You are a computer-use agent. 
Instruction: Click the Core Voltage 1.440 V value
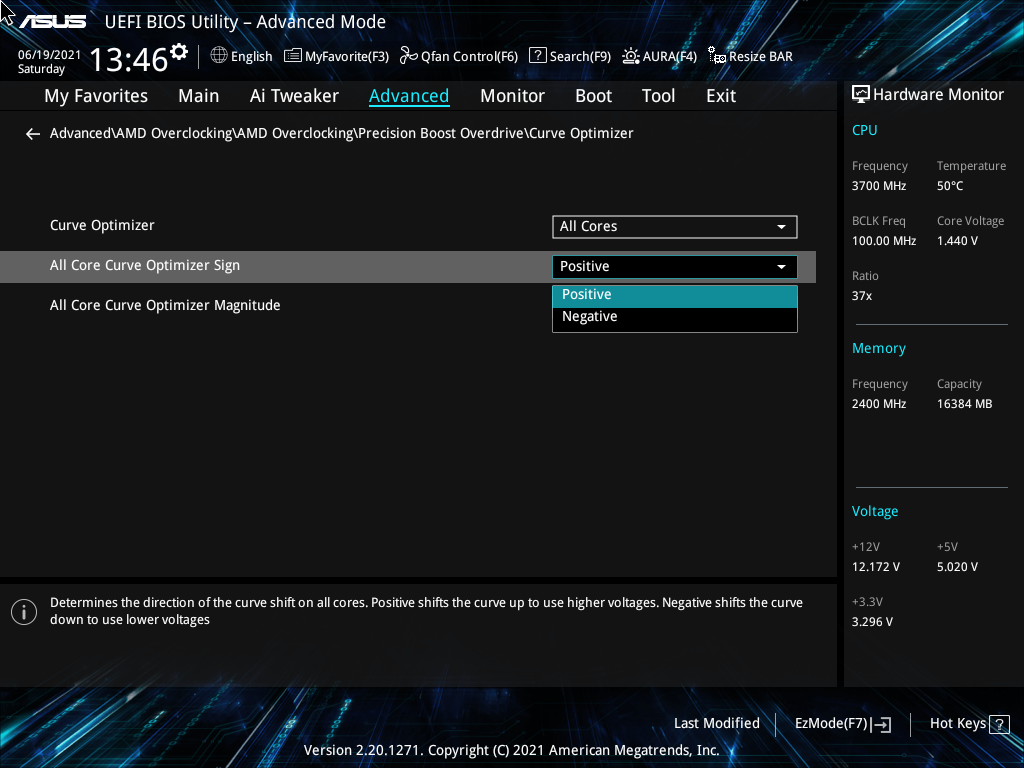[x=957, y=241]
